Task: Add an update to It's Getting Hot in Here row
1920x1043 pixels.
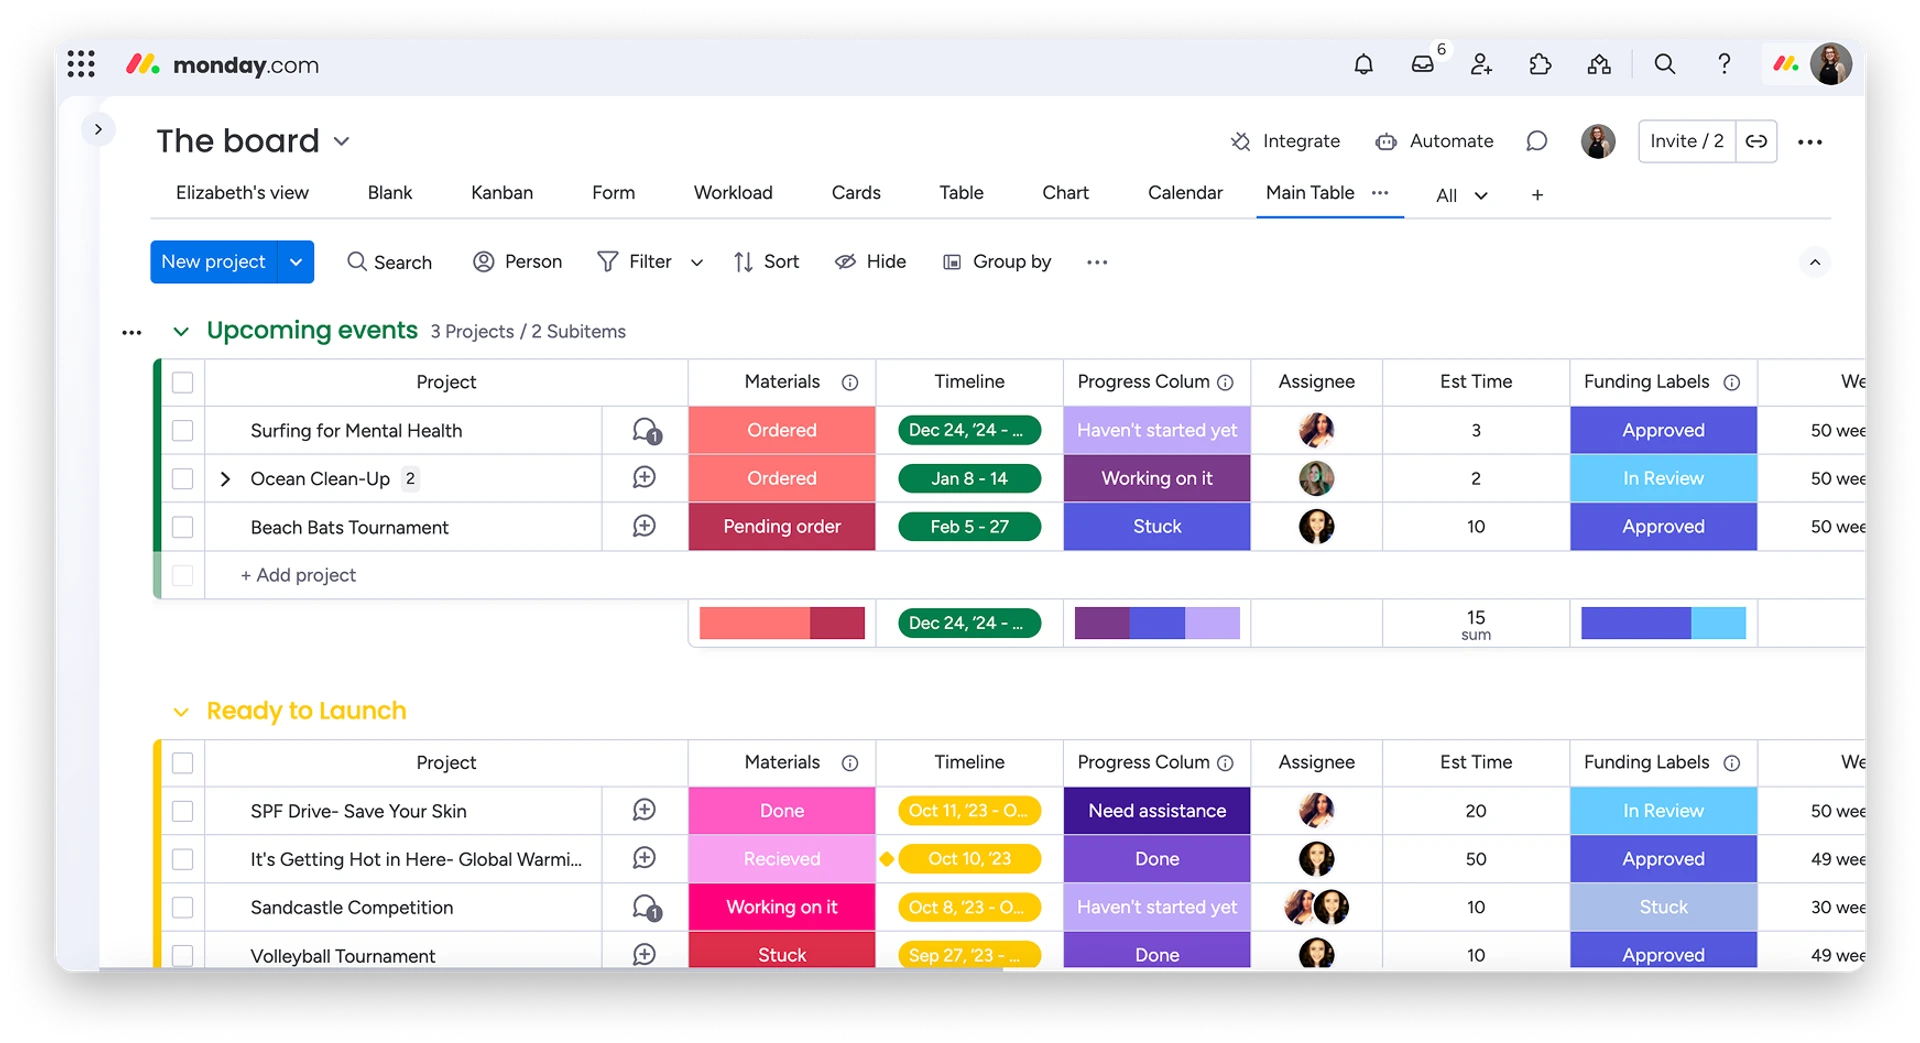Action: pyautogui.click(x=644, y=858)
